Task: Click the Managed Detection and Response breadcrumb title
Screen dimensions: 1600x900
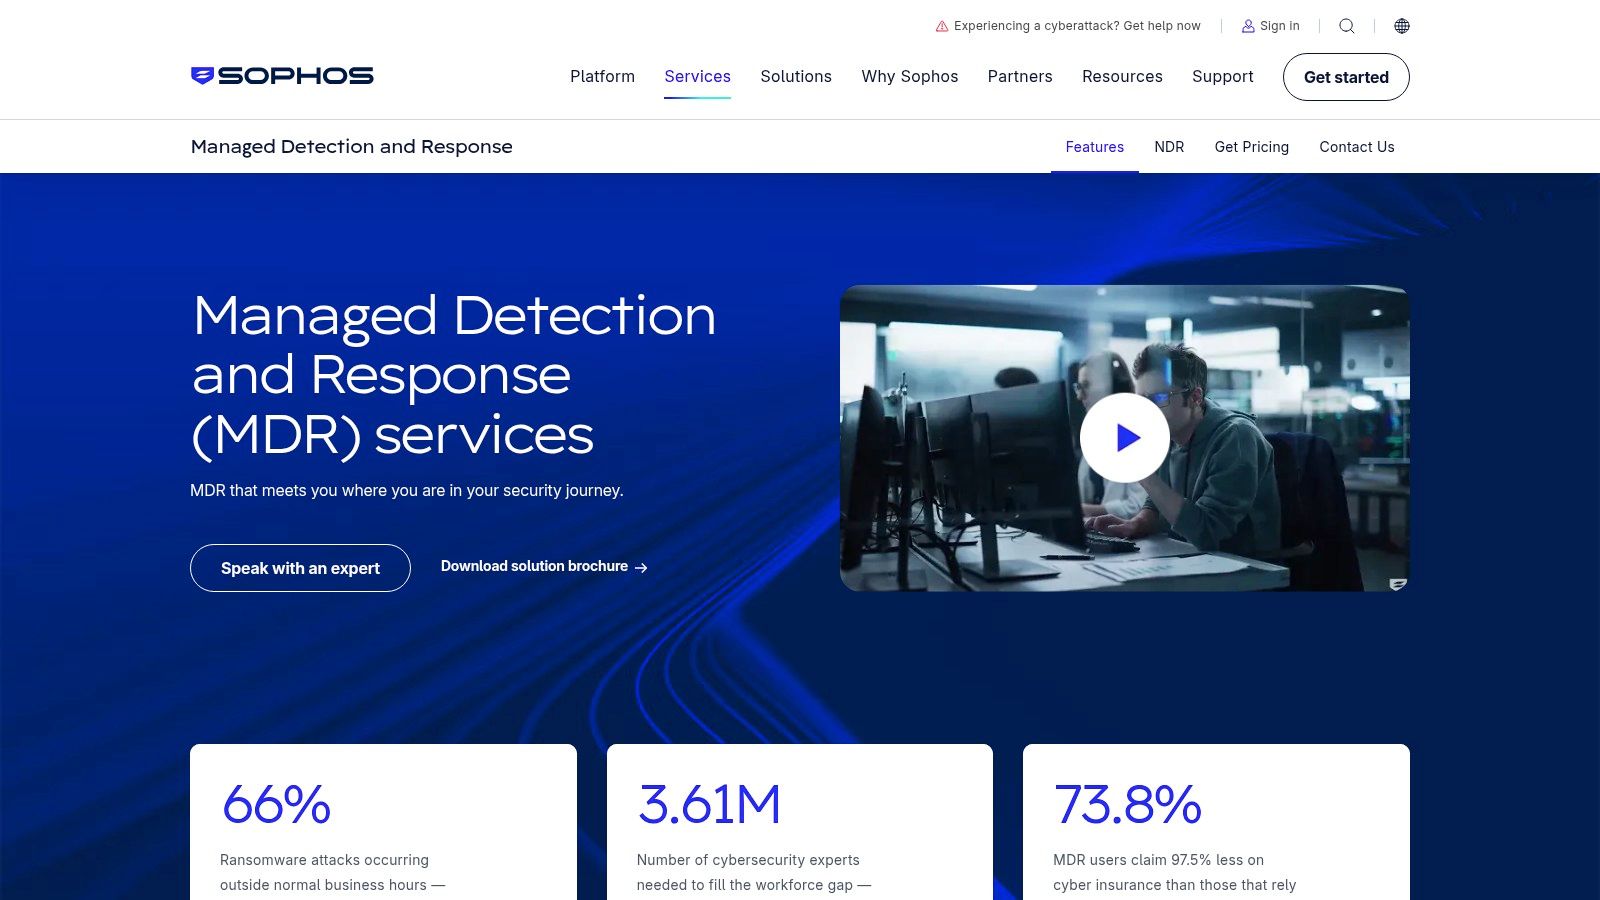Action: pos(352,146)
